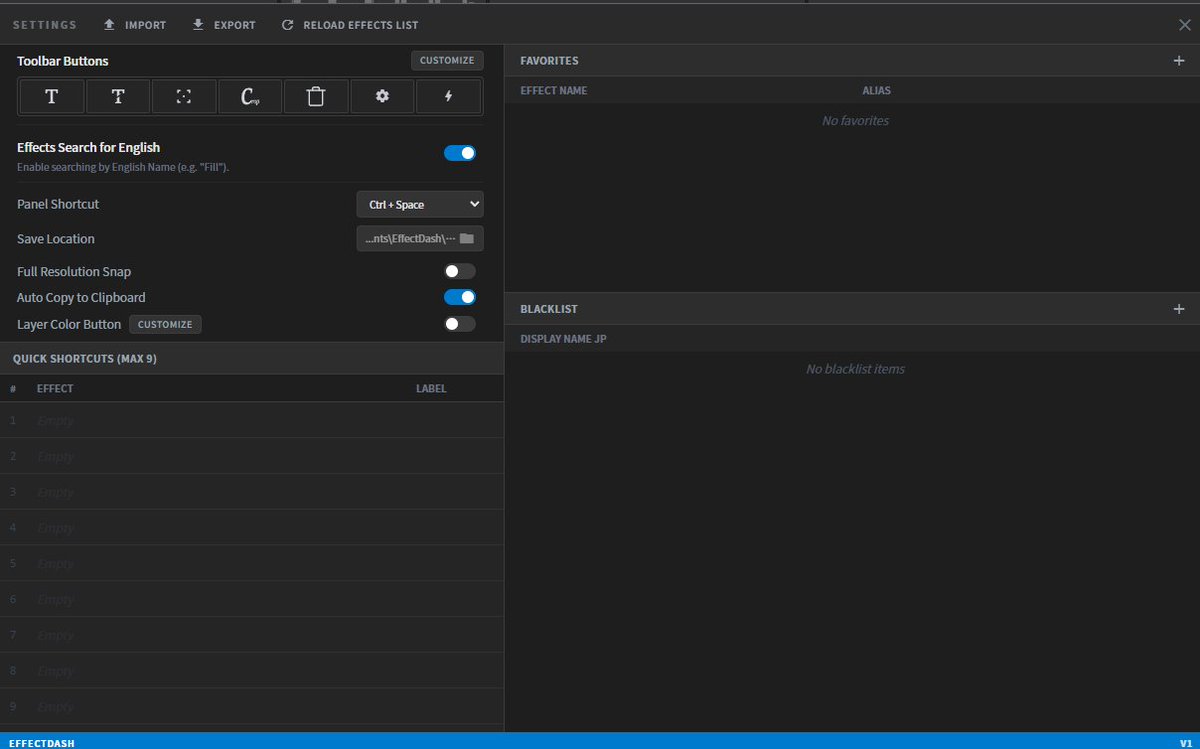Click the V1 version label
1200x749 pixels.
click(1186, 743)
